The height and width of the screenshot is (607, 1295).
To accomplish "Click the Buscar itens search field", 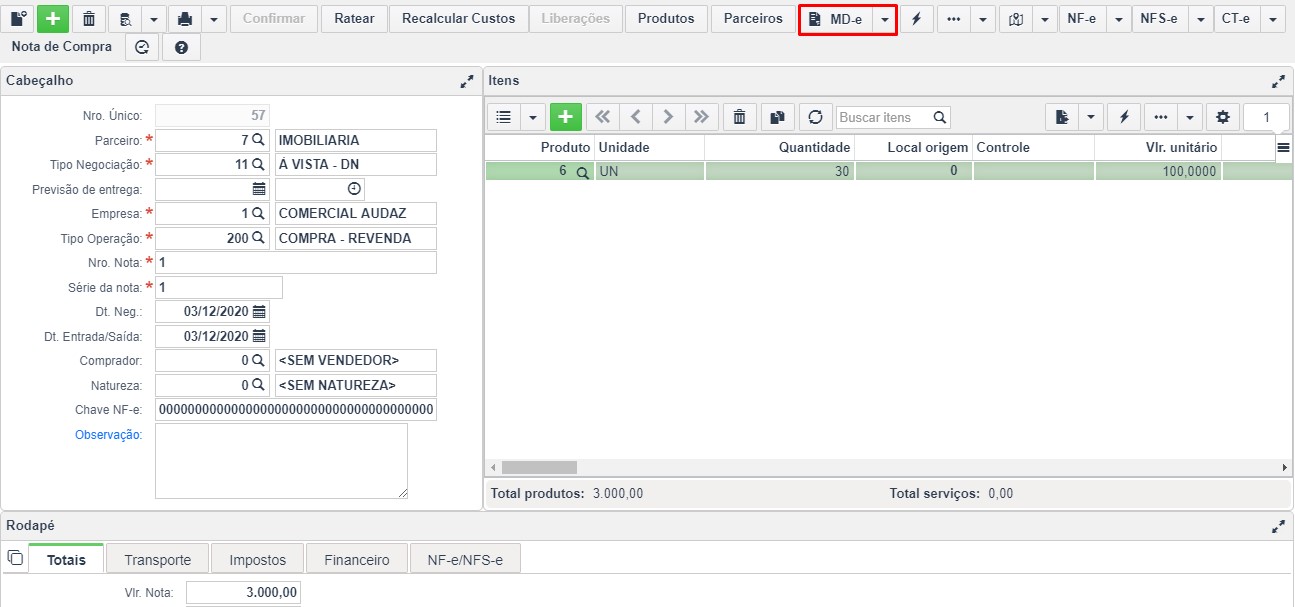I will tap(893, 117).
